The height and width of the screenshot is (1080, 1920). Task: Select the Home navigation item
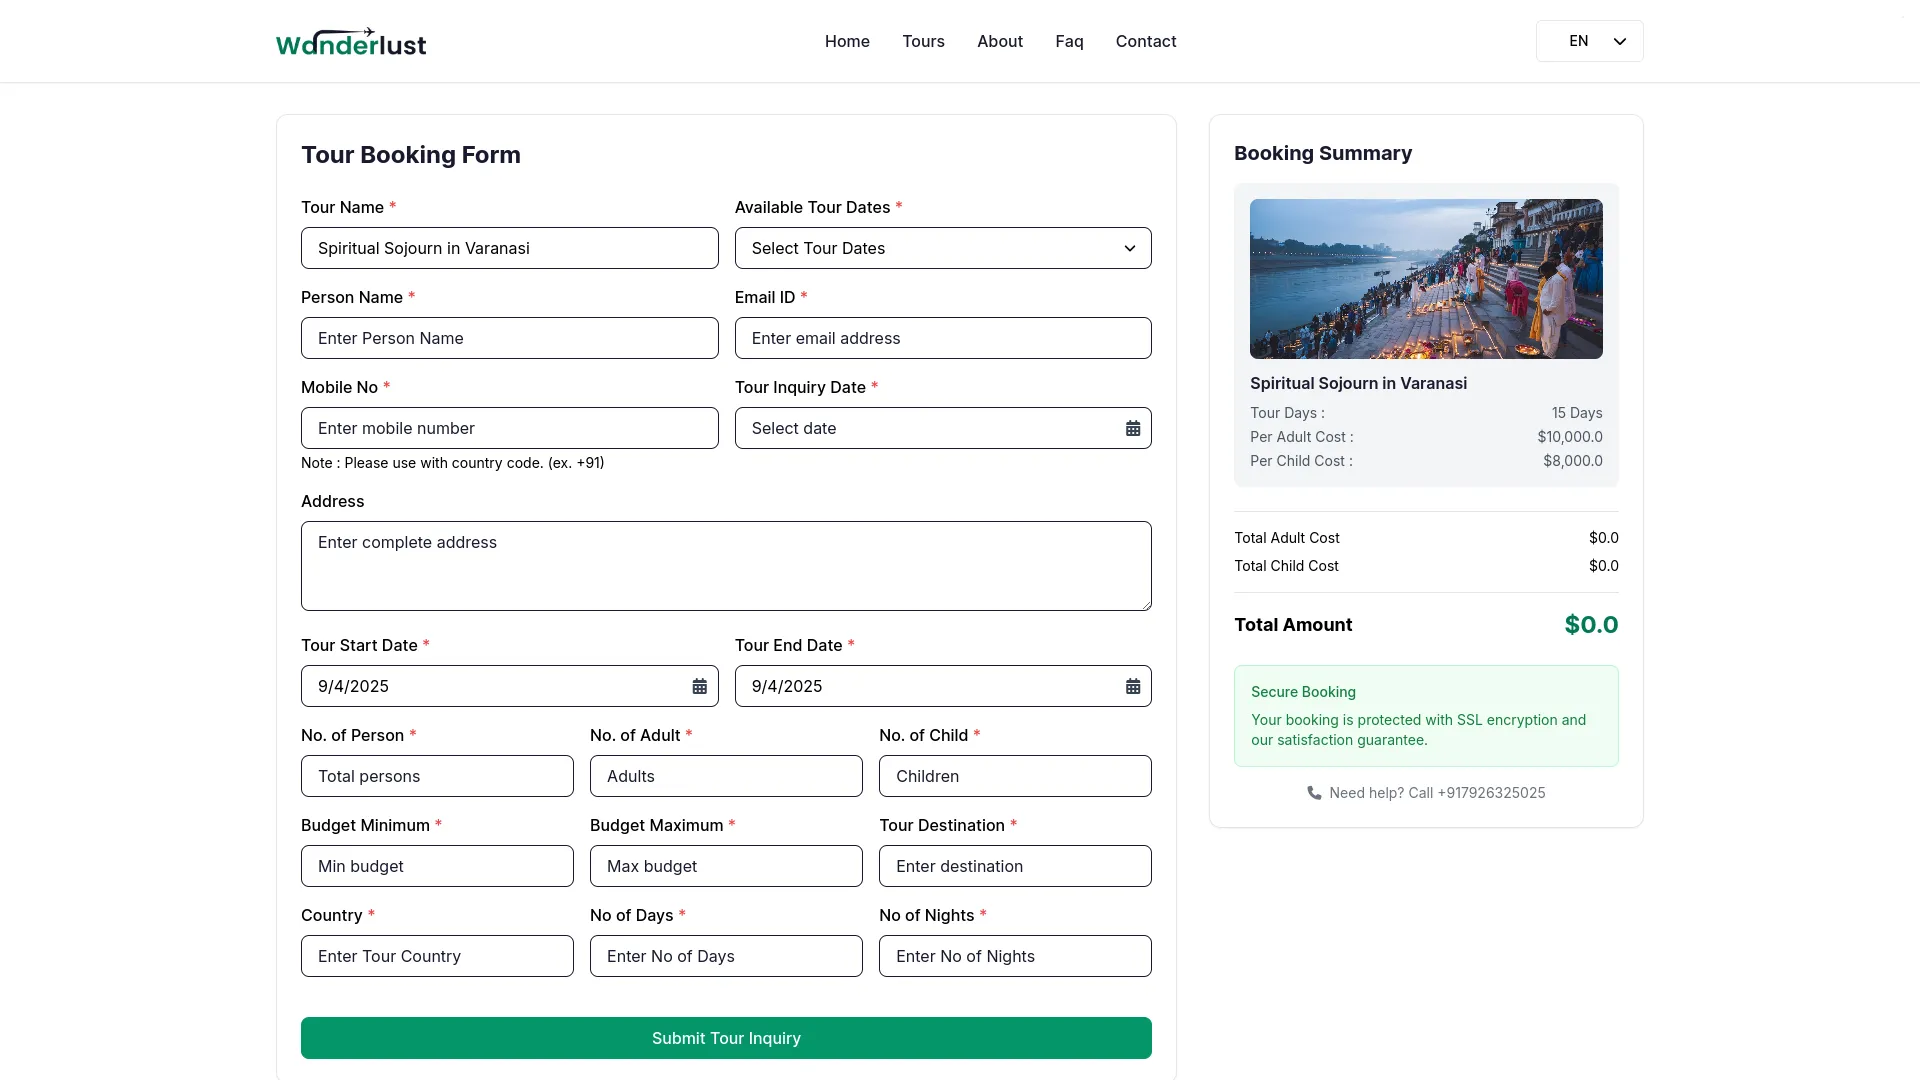pos(846,41)
